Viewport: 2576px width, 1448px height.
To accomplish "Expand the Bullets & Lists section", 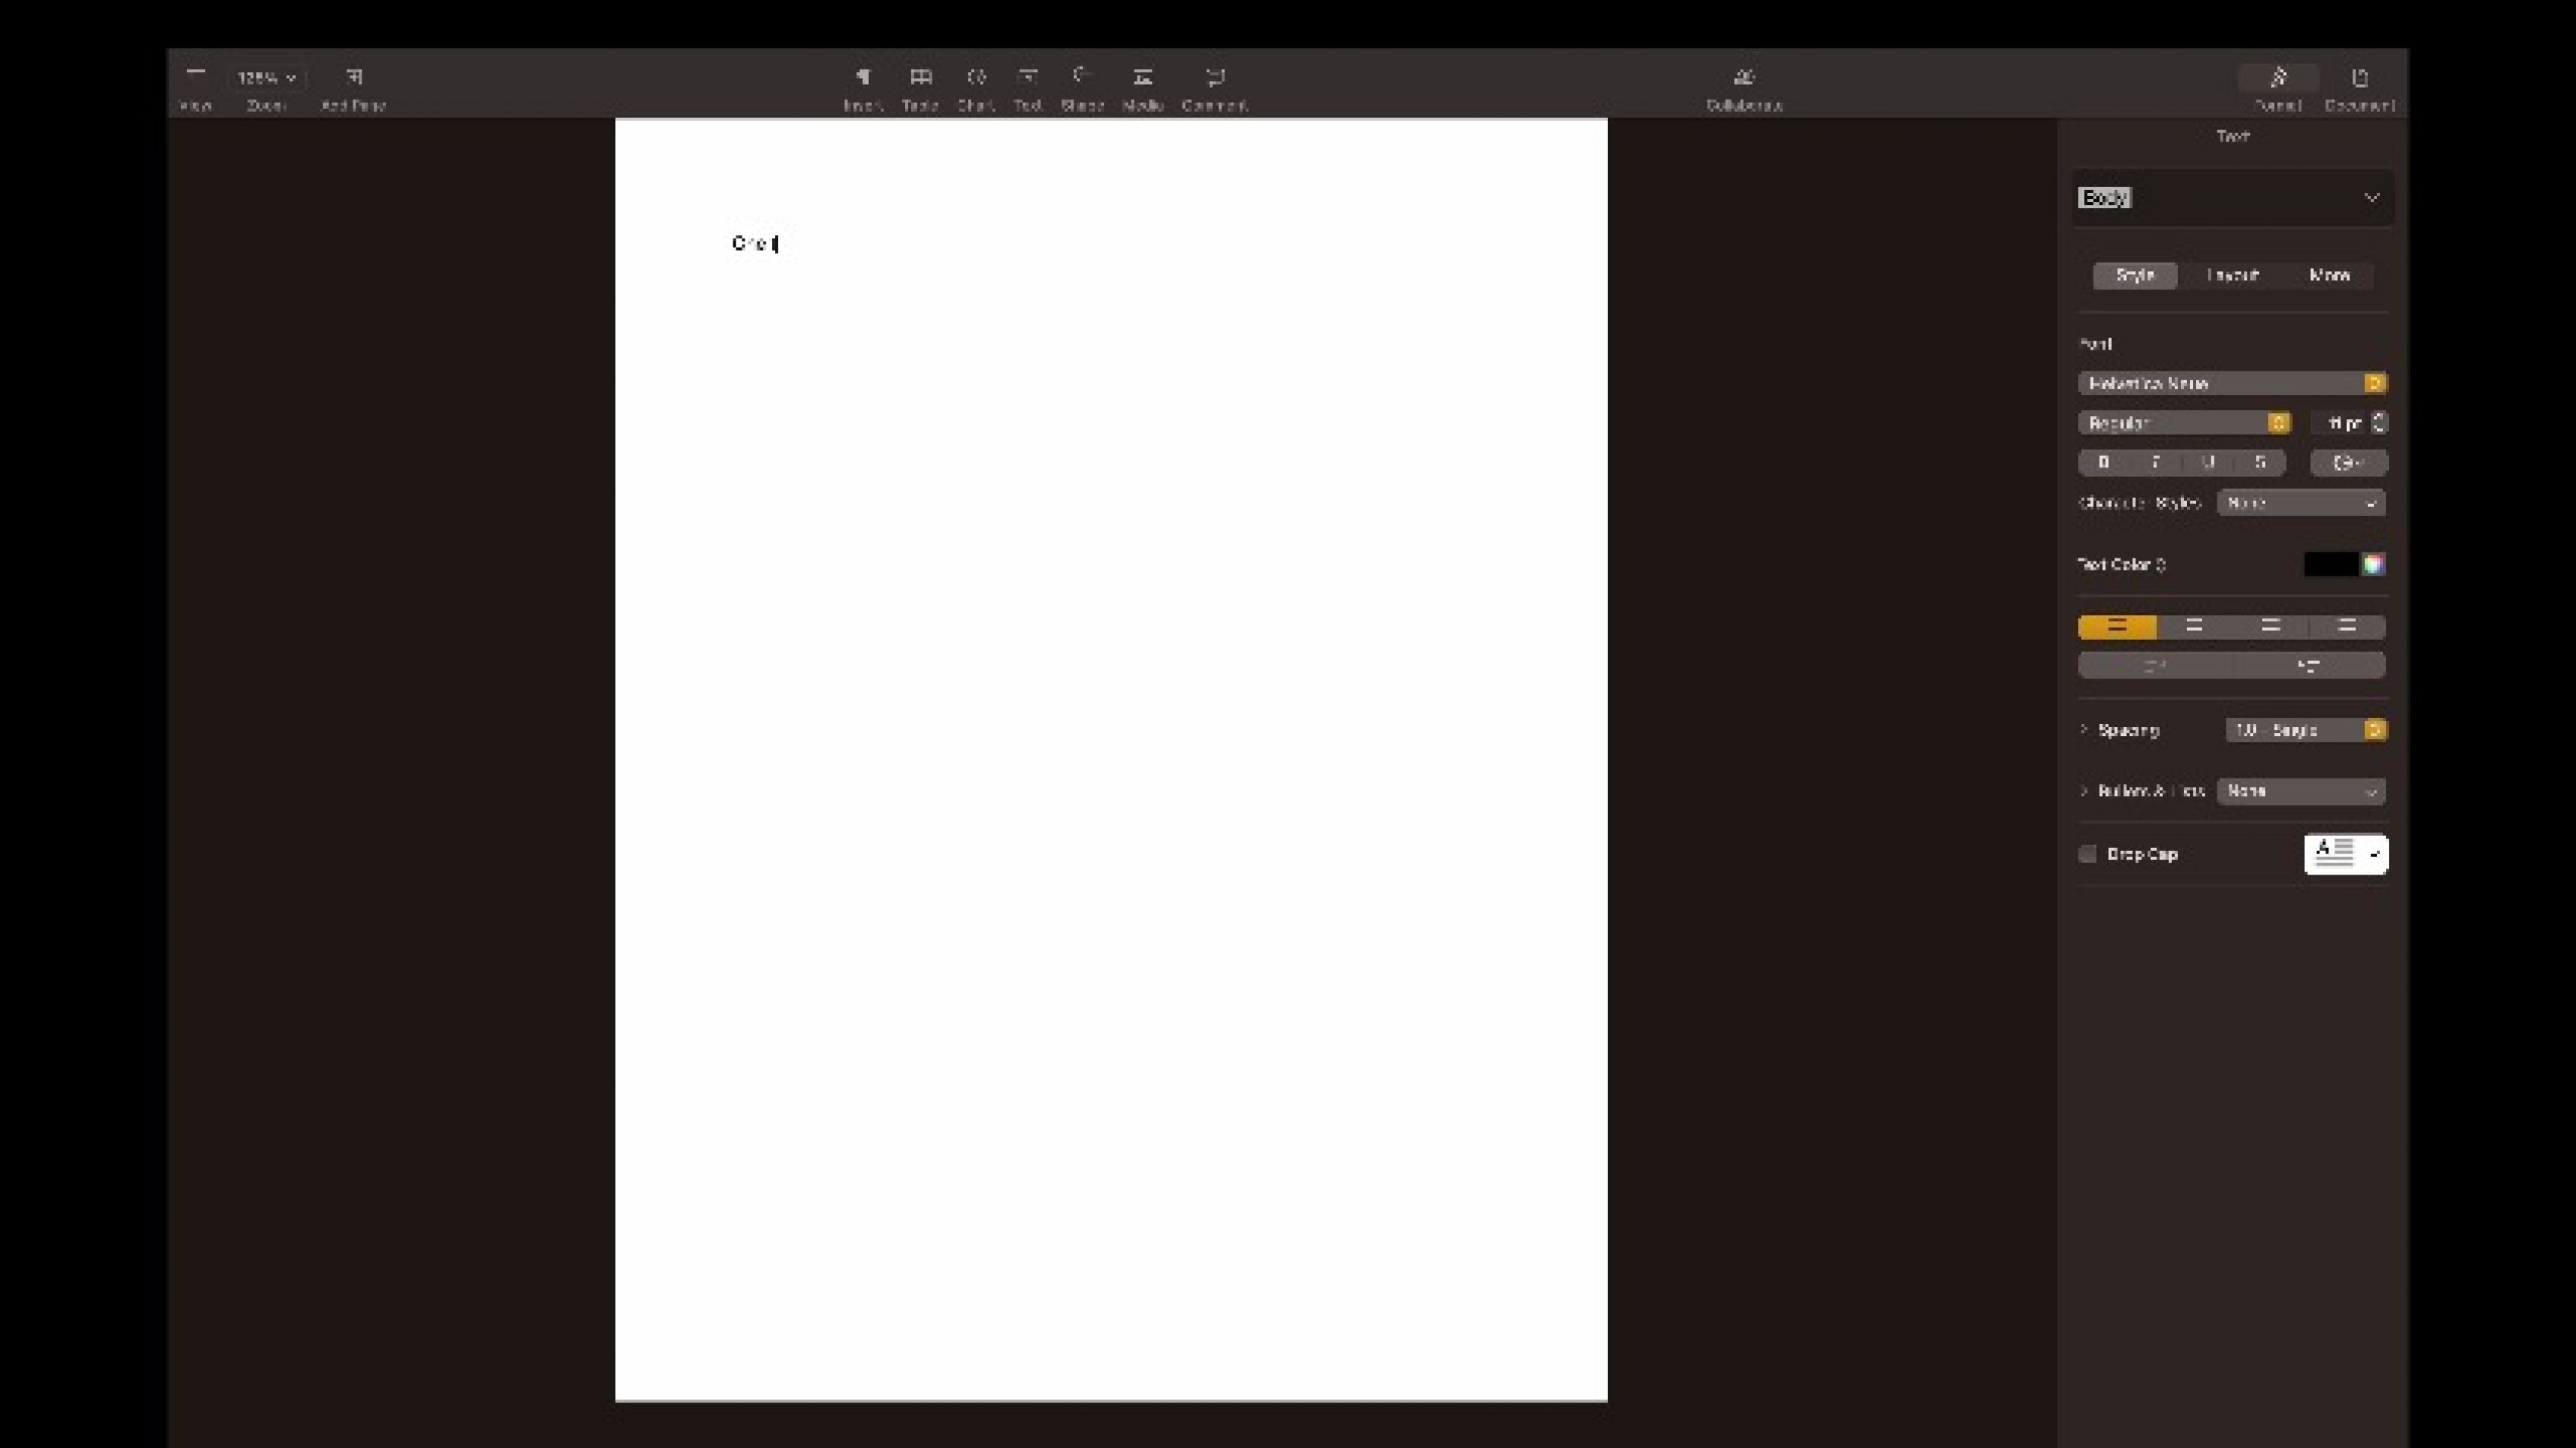I will point(2084,791).
